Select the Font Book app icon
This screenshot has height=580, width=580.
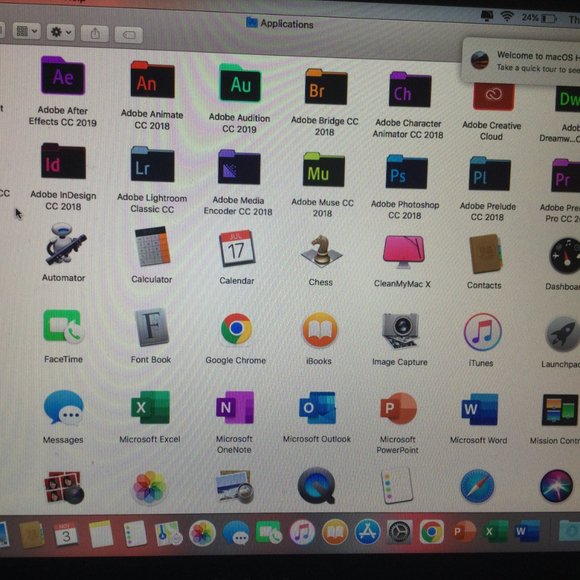pyautogui.click(x=151, y=327)
